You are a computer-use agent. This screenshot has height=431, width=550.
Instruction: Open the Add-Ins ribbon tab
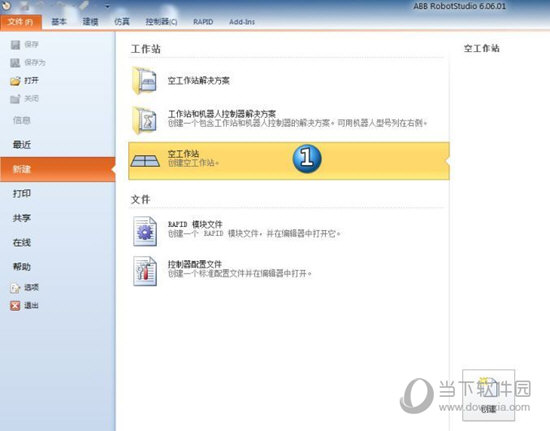click(x=242, y=22)
